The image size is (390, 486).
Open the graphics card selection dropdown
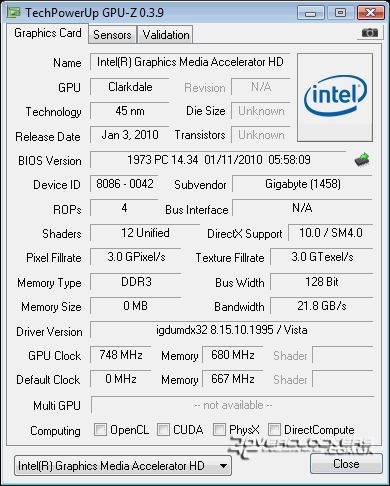(x=123, y=466)
